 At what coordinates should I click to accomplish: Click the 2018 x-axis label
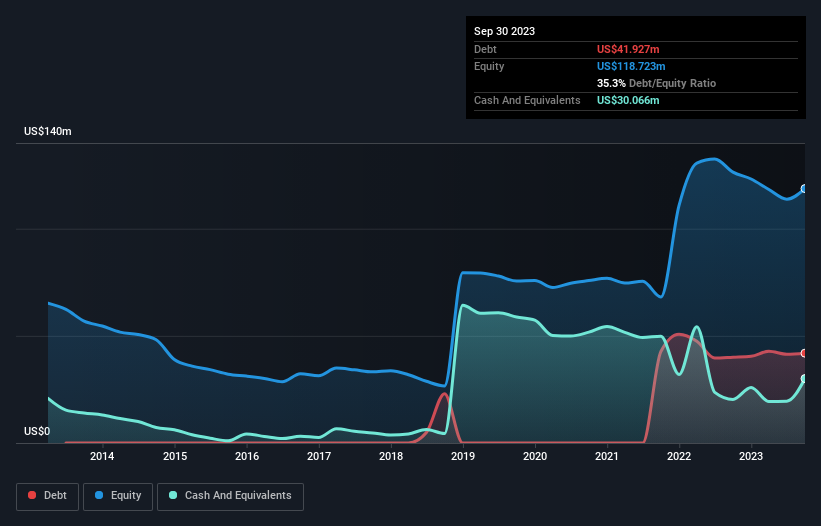point(391,456)
